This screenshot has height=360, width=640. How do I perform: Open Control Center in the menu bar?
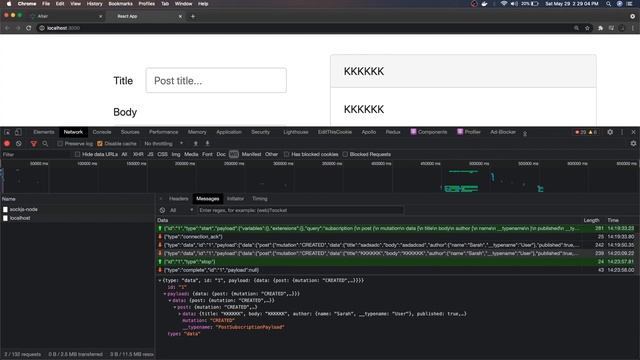click(x=629, y=4)
